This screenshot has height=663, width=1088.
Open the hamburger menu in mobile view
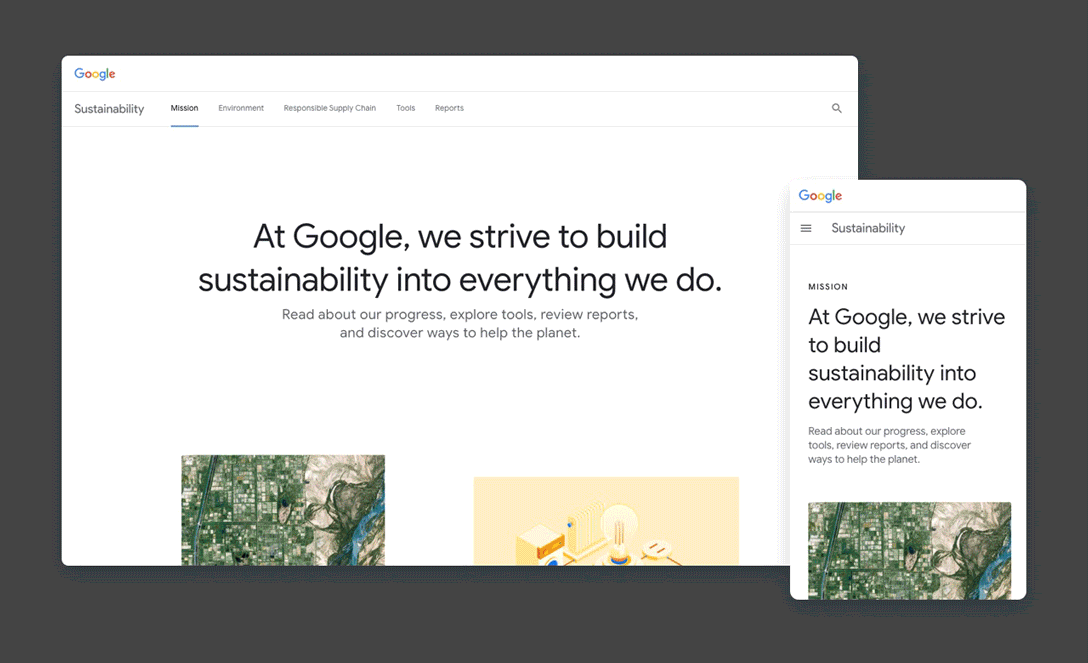806,228
